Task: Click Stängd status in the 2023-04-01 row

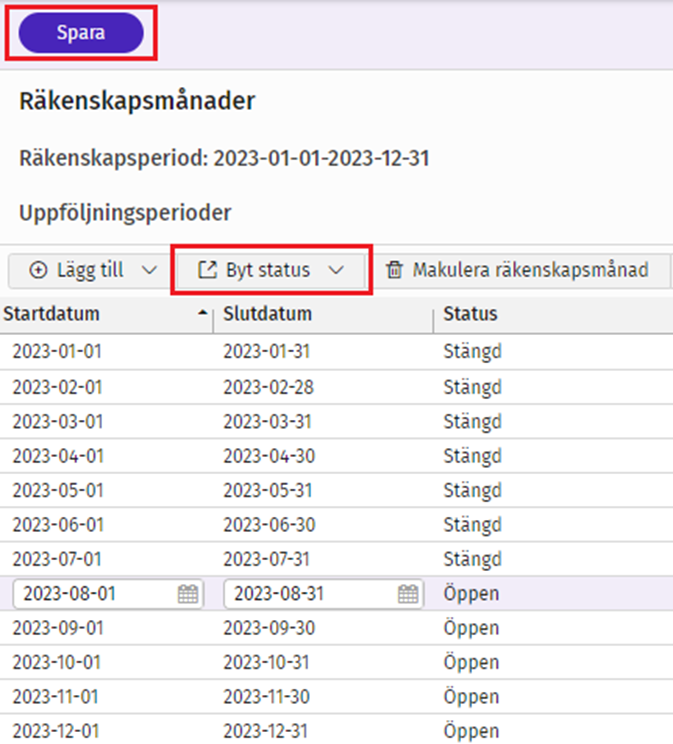Action: (472, 456)
